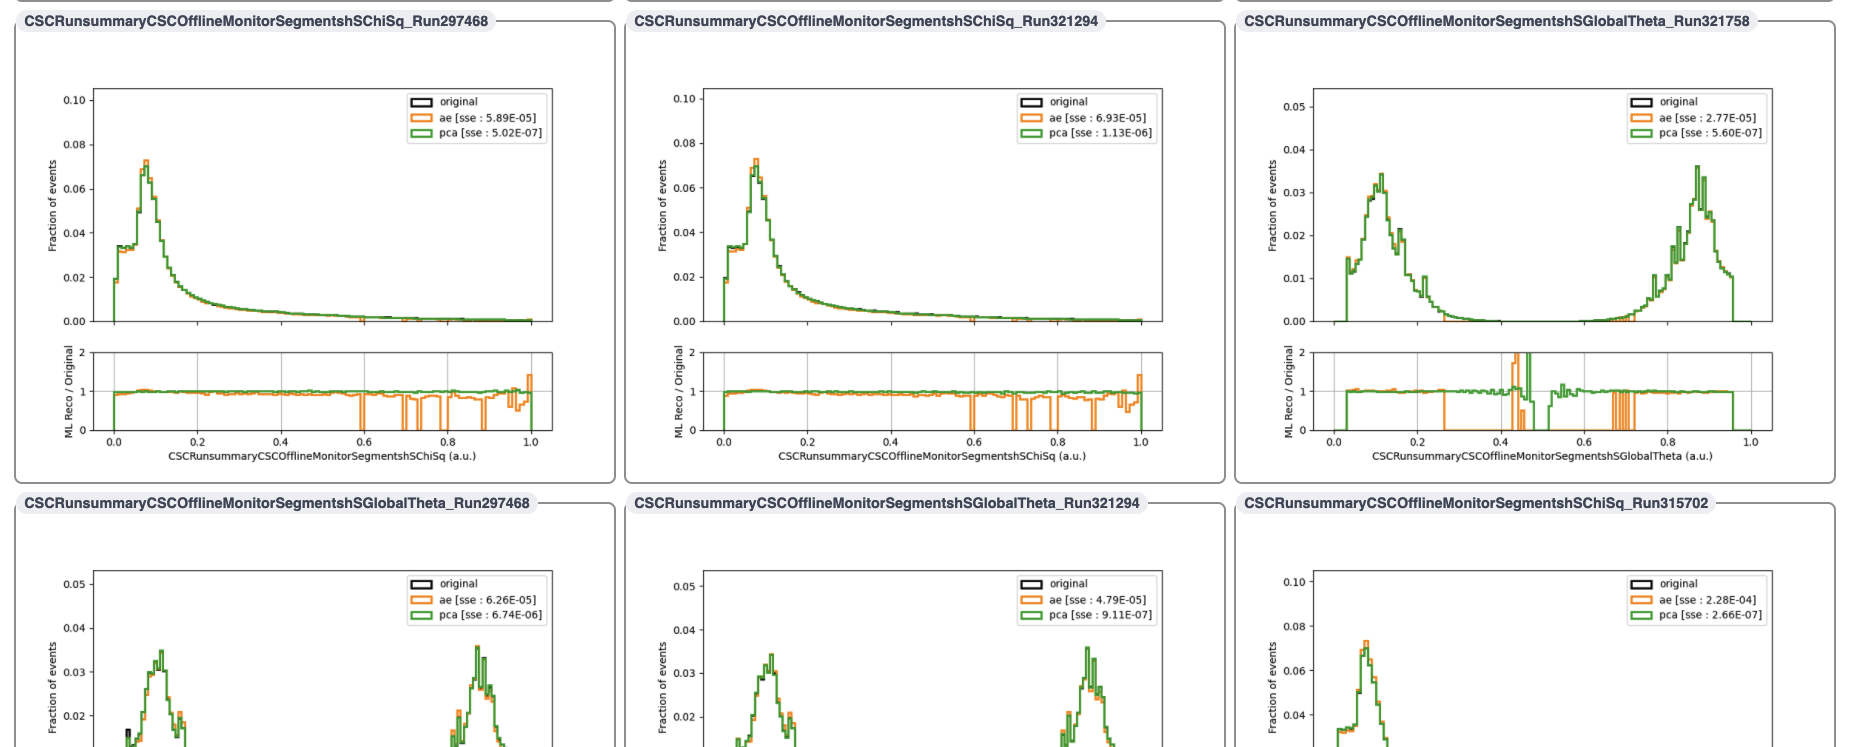Screen dimensions: 1849x747
Task: Click the x-axis label under ChiSq Run297468 plot
Action: click(322, 456)
